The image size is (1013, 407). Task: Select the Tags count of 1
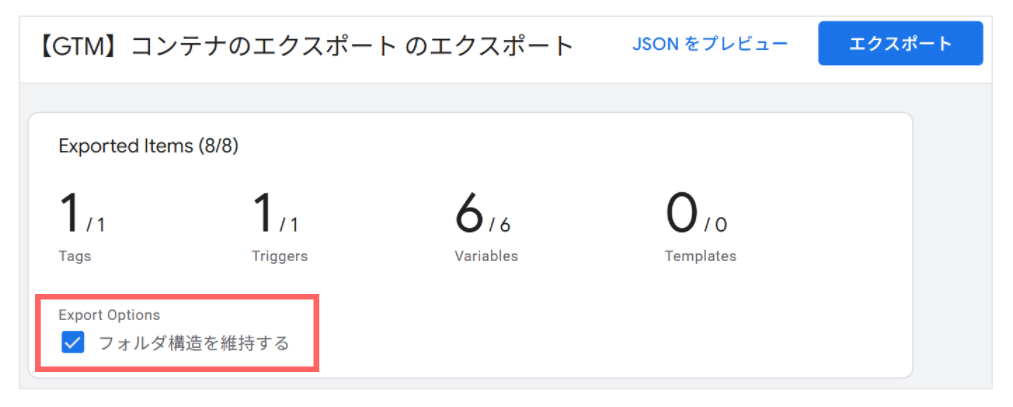(x=70, y=214)
